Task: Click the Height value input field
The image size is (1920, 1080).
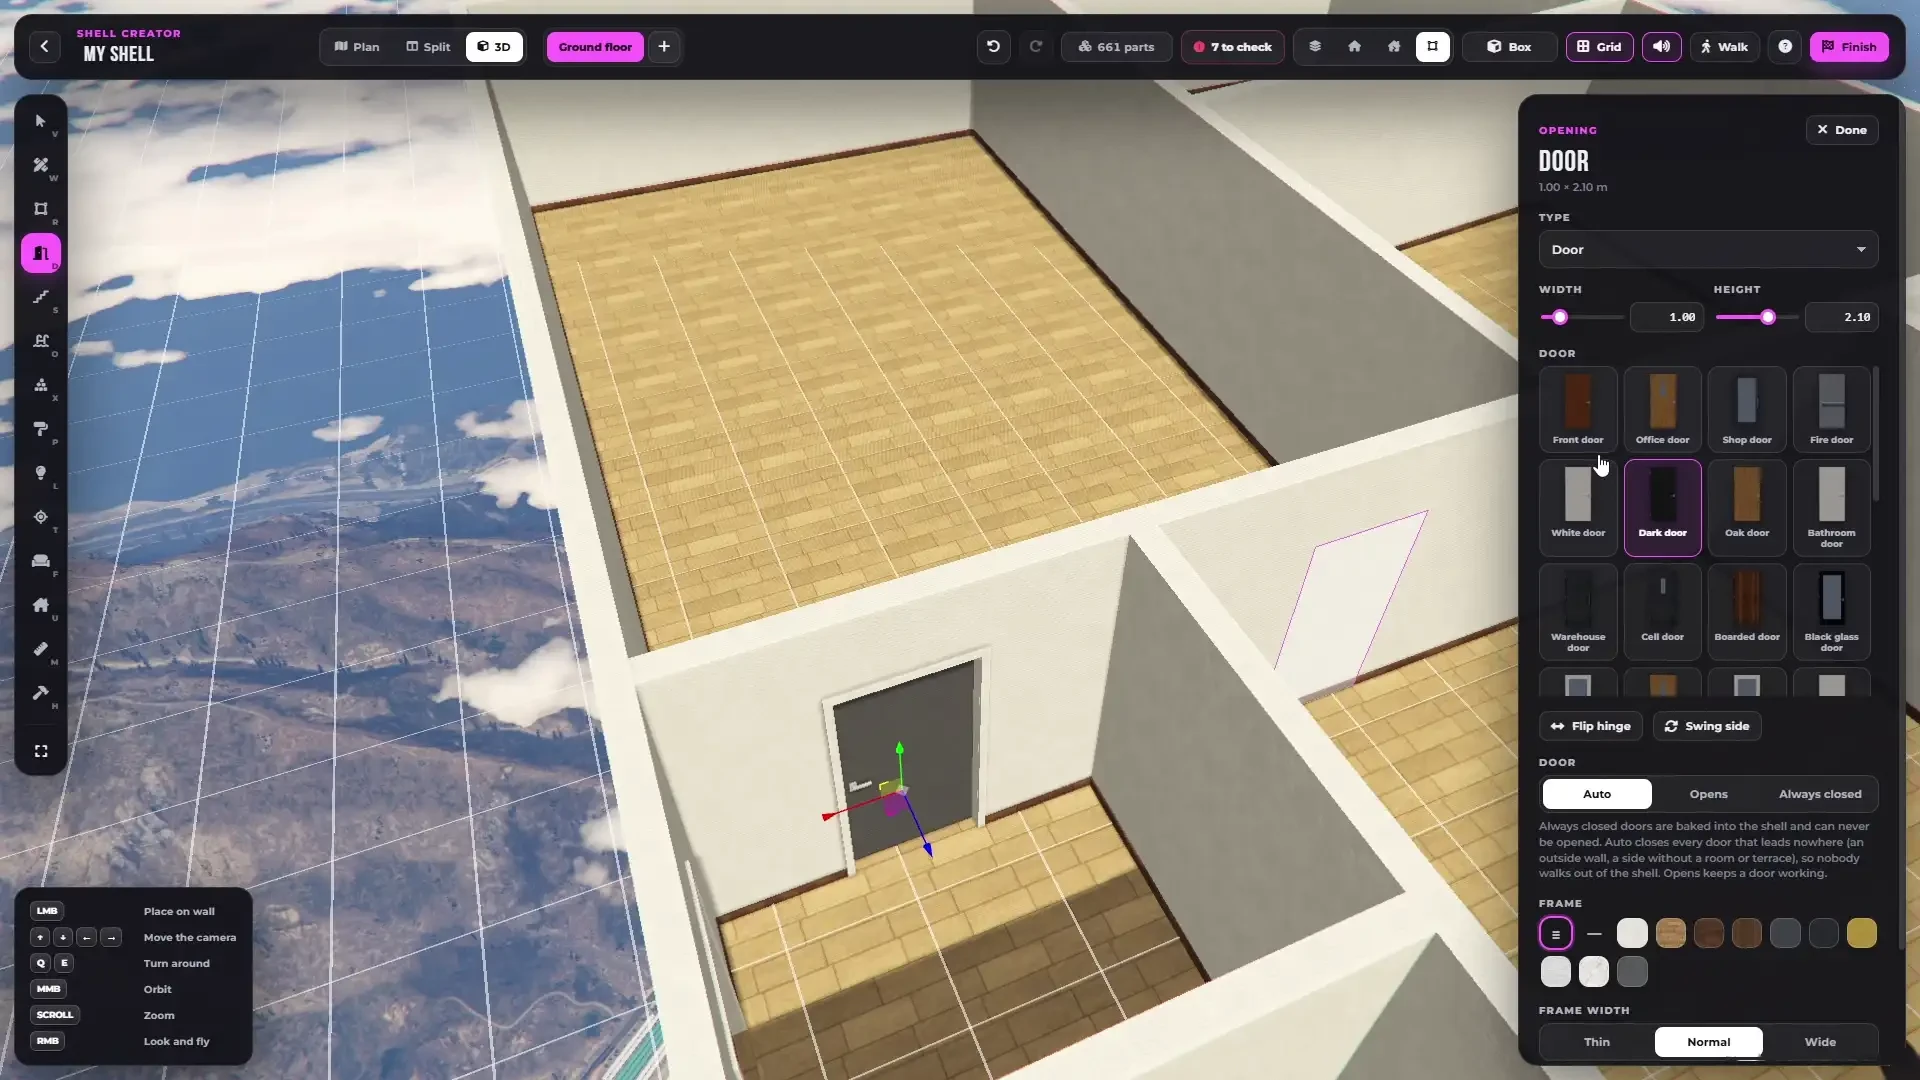Action: 1842,317
